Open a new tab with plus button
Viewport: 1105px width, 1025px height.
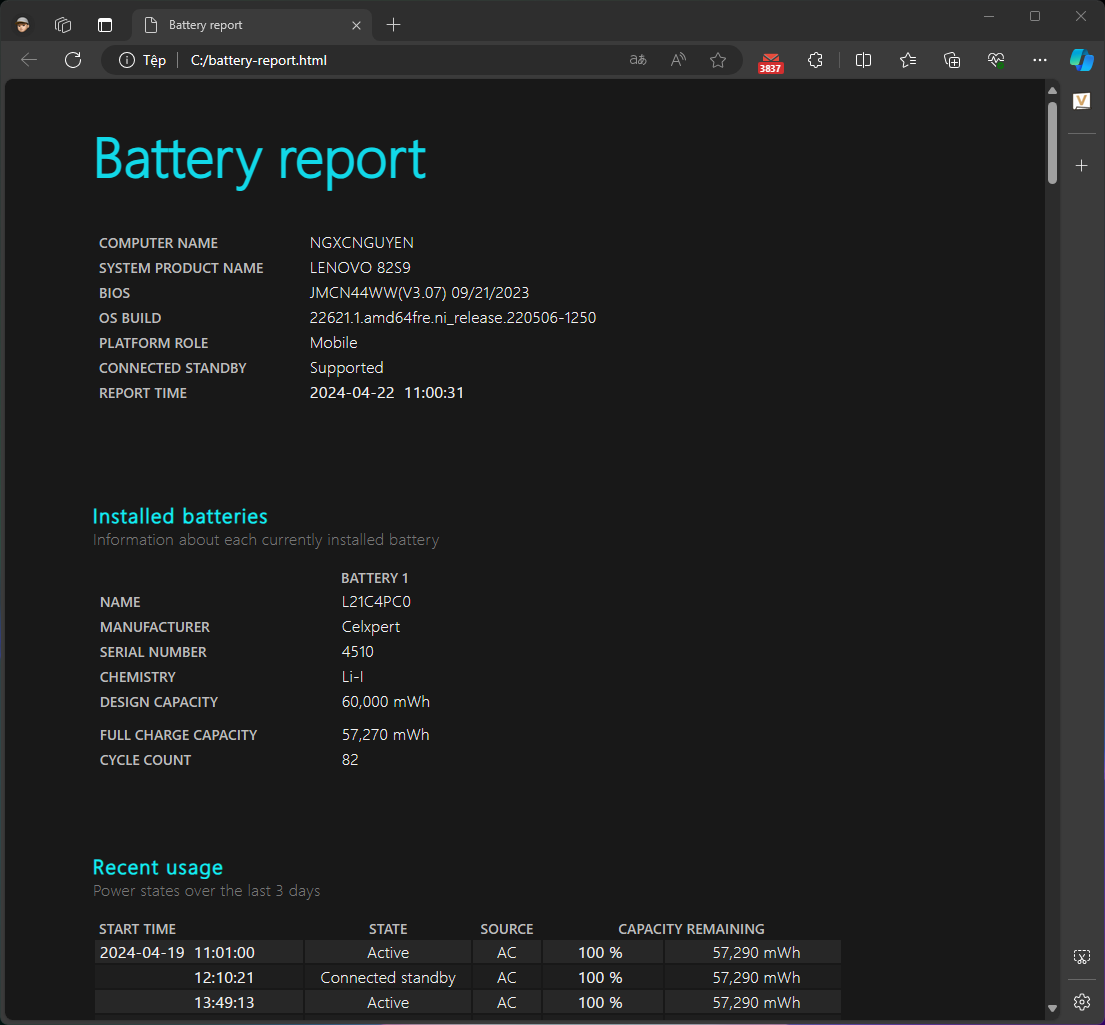coord(393,25)
